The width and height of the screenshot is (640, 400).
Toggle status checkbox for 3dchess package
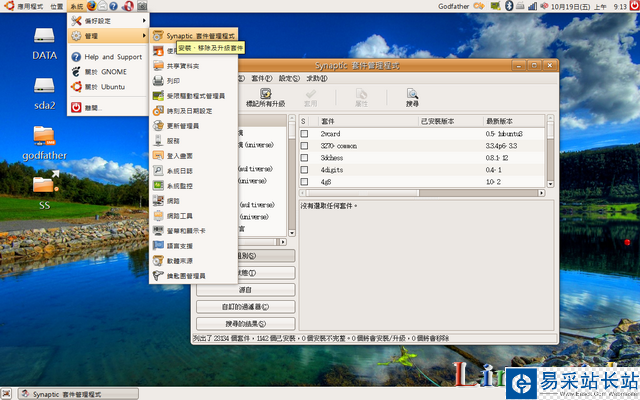pyautogui.click(x=304, y=158)
